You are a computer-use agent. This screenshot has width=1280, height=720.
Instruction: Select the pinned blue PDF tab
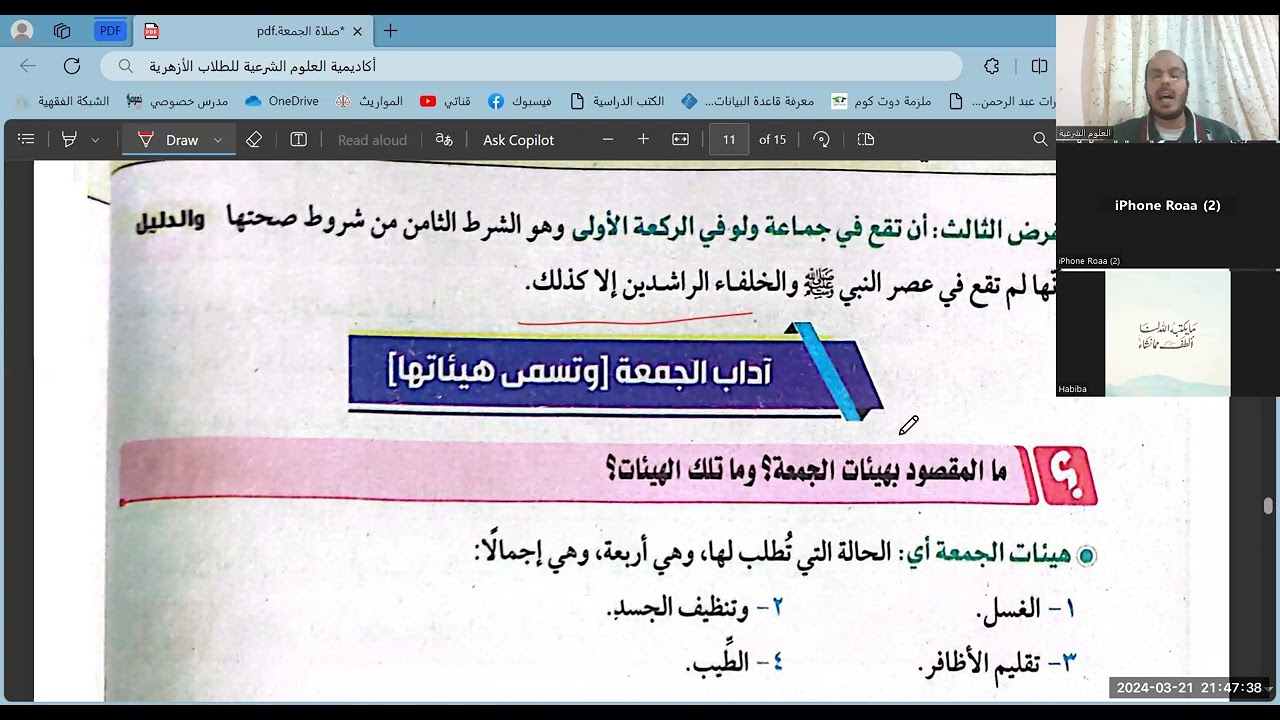(x=110, y=31)
